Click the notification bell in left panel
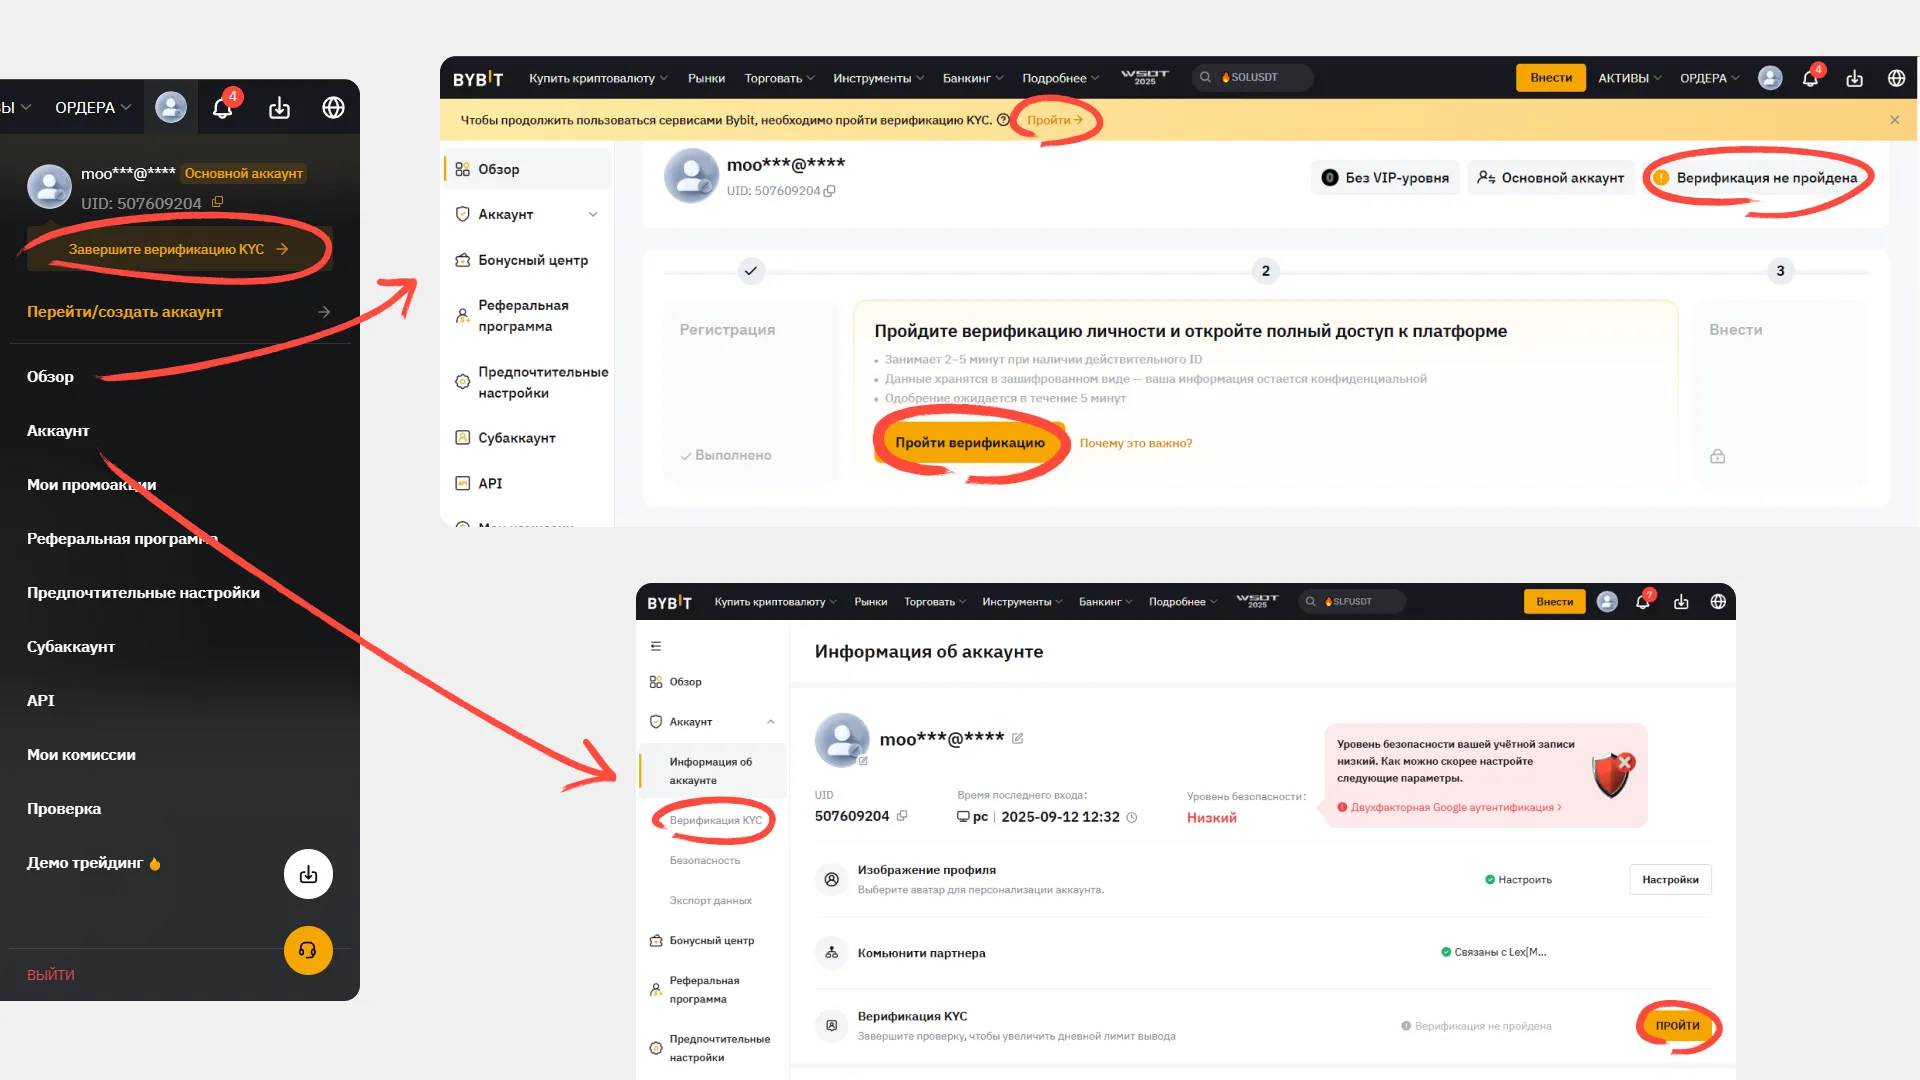The width and height of the screenshot is (1920, 1080). point(222,107)
